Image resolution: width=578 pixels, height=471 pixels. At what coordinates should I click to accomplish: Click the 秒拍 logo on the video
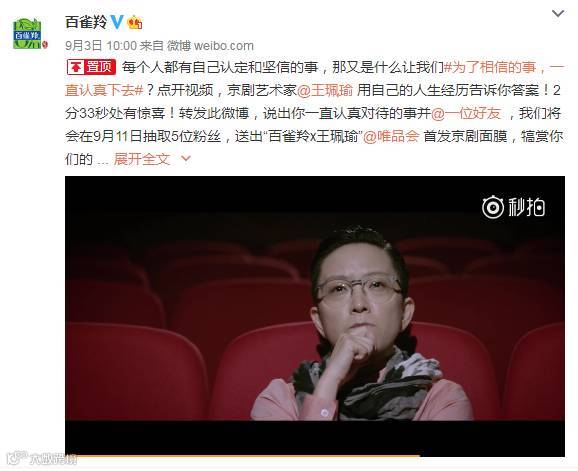(513, 207)
